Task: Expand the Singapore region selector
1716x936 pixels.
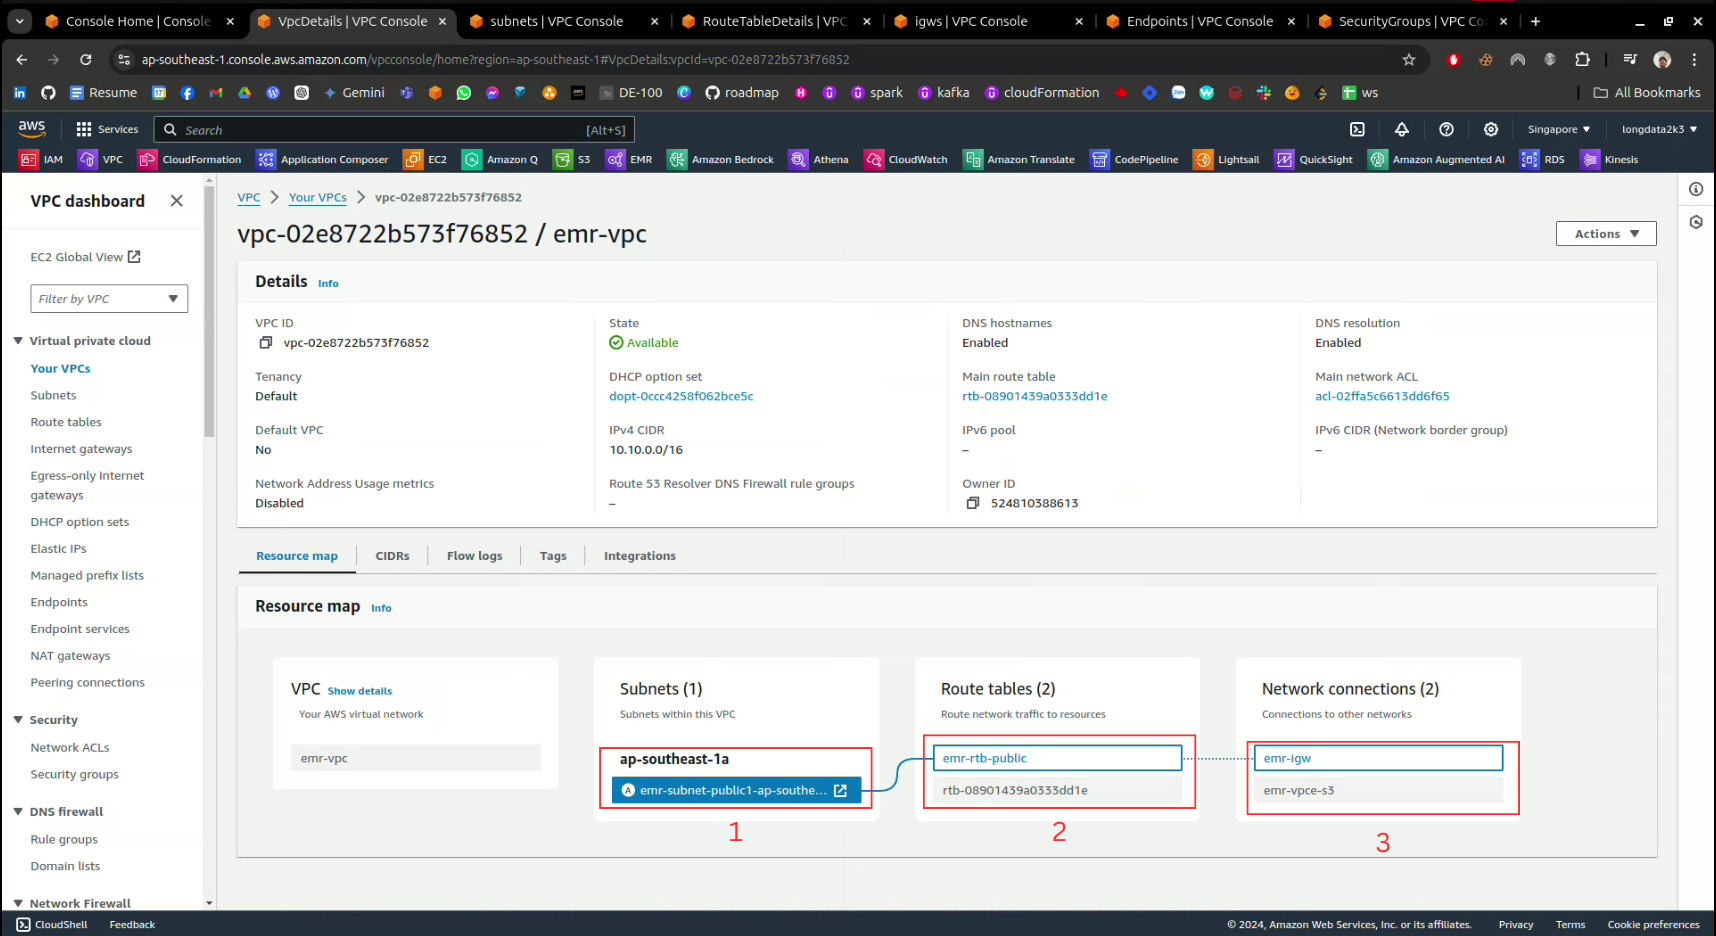Action: [1558, 130]
